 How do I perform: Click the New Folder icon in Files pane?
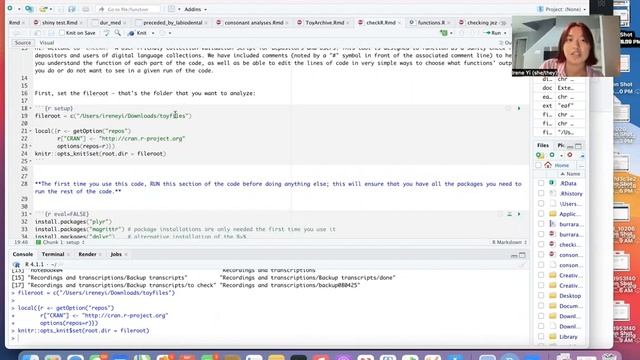(540, 155)
